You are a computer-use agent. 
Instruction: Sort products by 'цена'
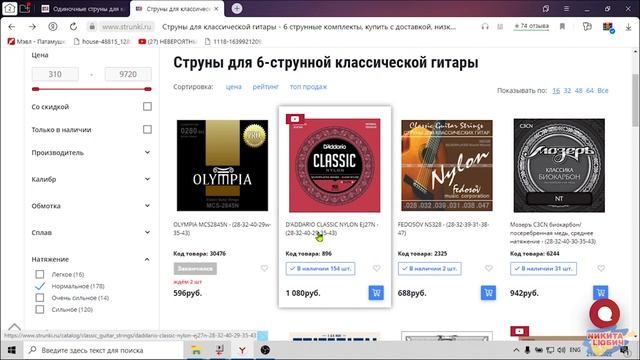pos(233,87)
